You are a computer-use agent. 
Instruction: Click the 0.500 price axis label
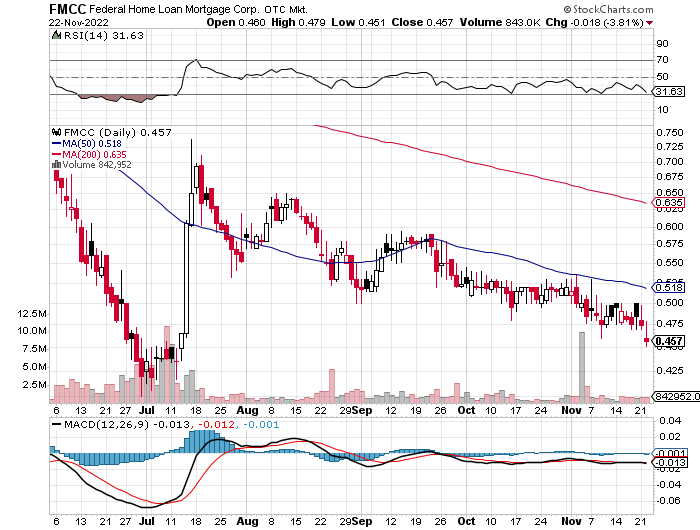pos(670,303)
